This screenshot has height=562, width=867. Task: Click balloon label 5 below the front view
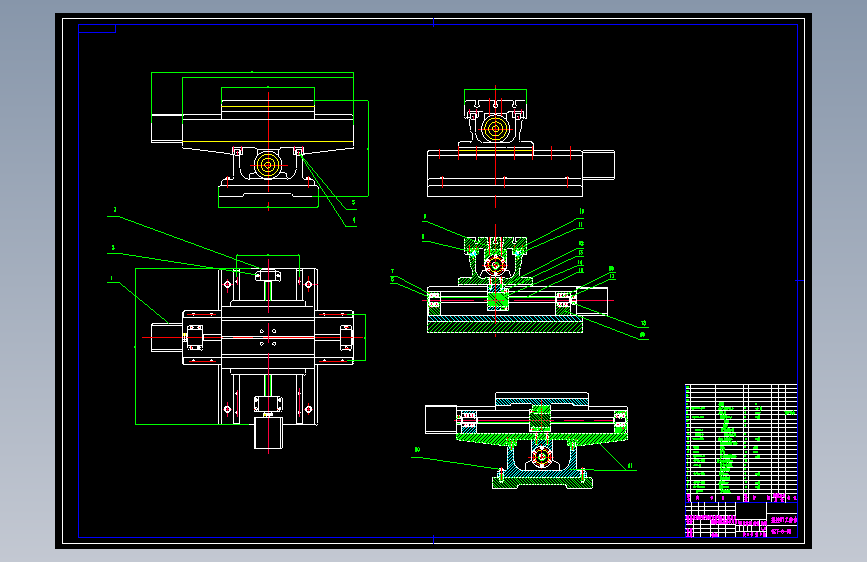(x=353, y=202)
